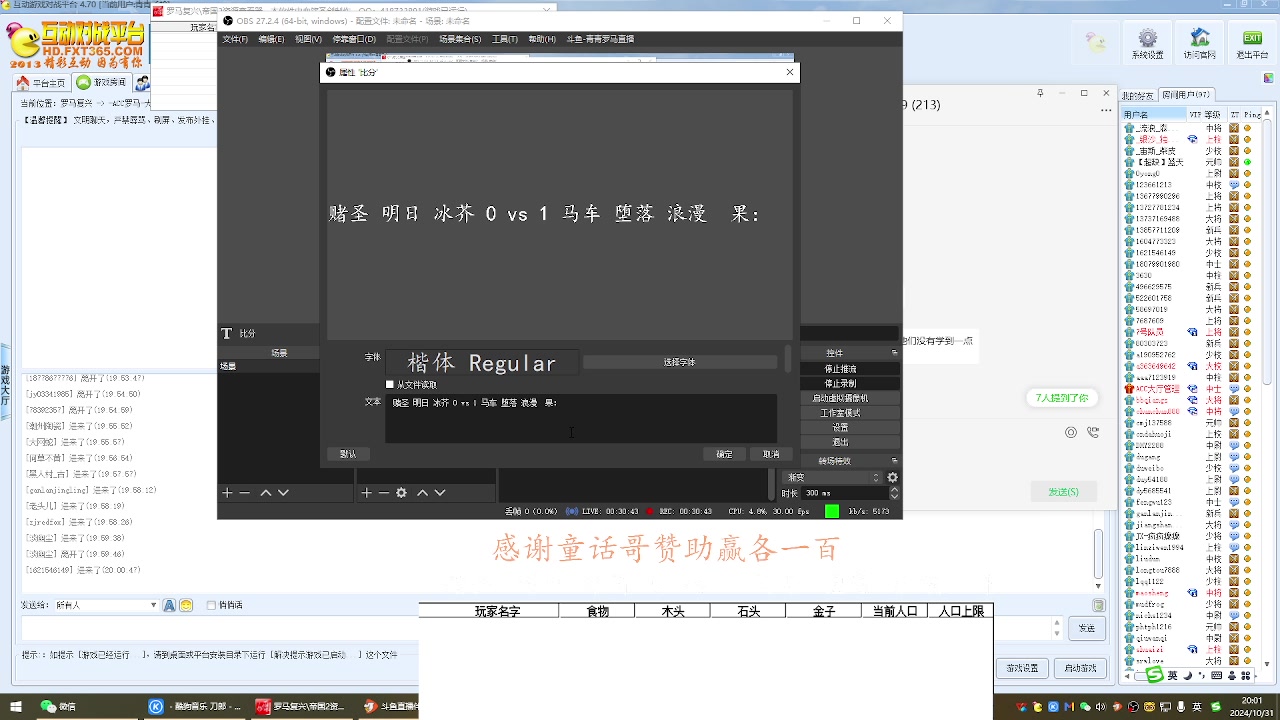Sort by the Ping column header
1280x720 pixels.
pyautogui.click(x=1251, y=115)
